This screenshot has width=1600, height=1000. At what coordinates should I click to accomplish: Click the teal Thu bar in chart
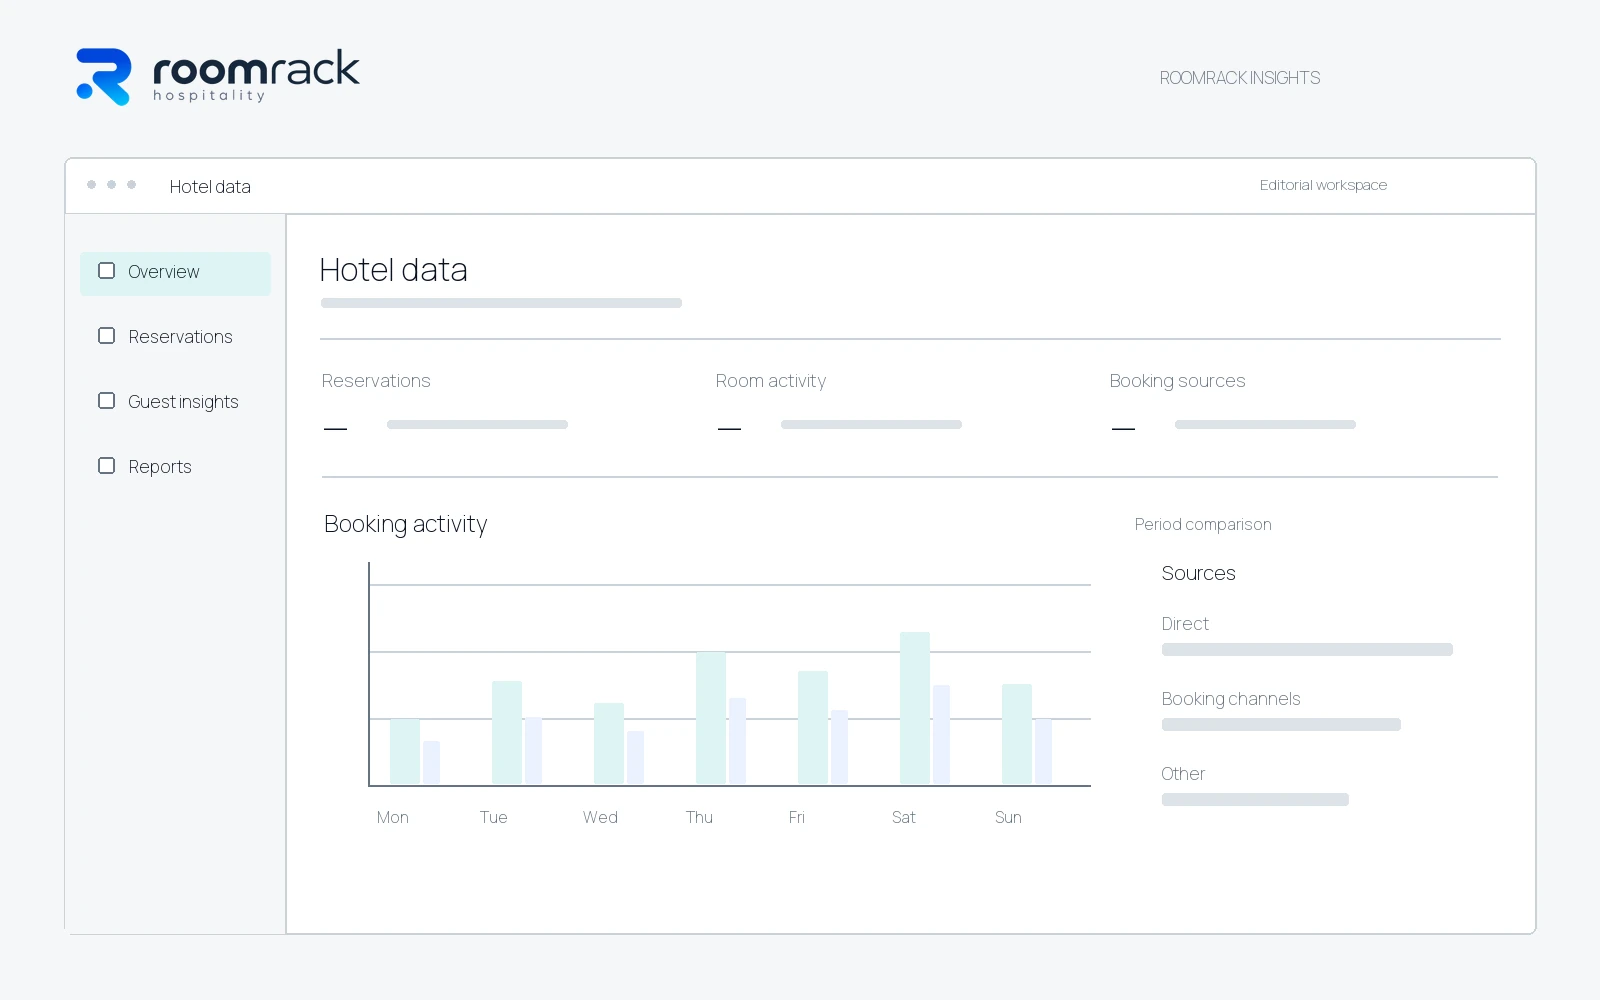click(711, 718)
